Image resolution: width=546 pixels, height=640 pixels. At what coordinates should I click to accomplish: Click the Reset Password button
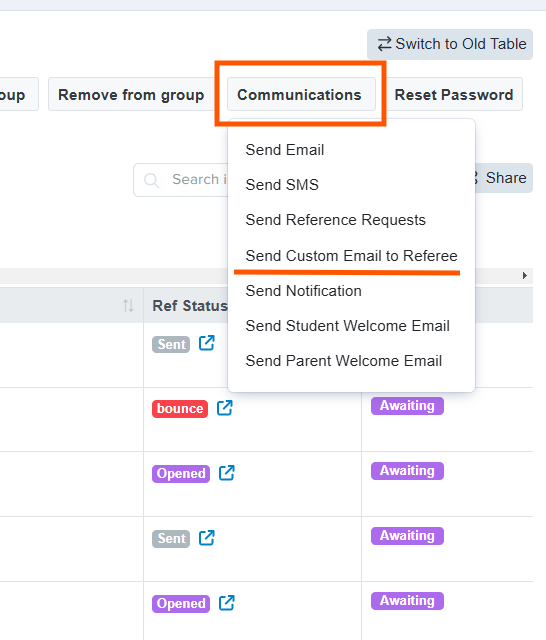[454, 94]
